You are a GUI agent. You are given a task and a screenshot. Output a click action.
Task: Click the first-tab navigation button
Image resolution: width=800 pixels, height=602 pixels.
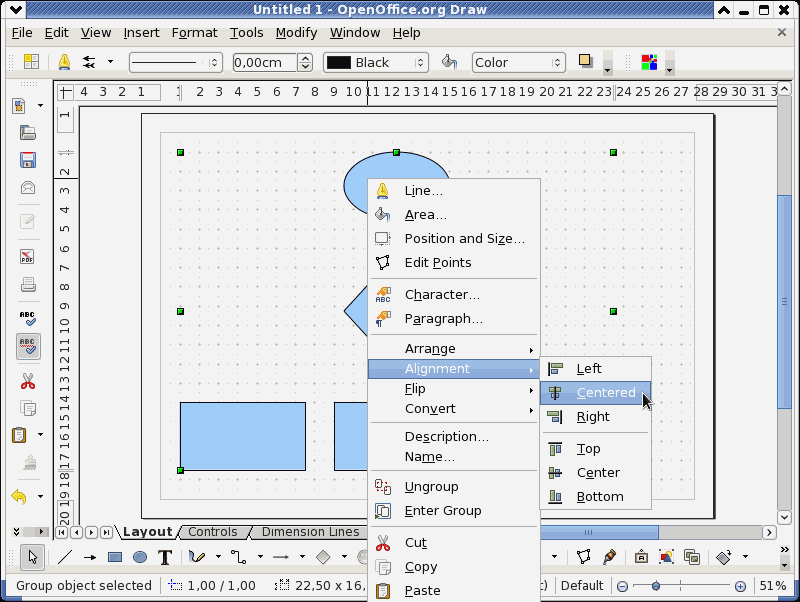click(x=61, y=533)
